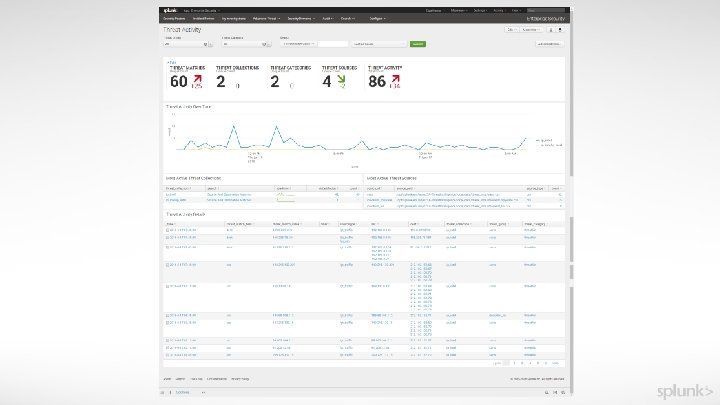The height and width of the screenshot is (405, 720).
Task: Go to page 4 of details table
Action: tap(530, 363)
